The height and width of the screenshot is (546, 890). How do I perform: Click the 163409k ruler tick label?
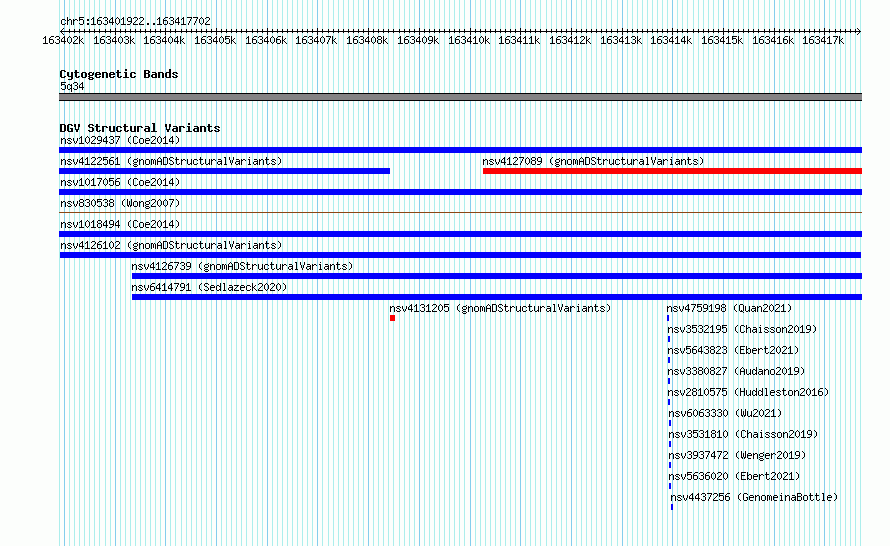(418, 40)
